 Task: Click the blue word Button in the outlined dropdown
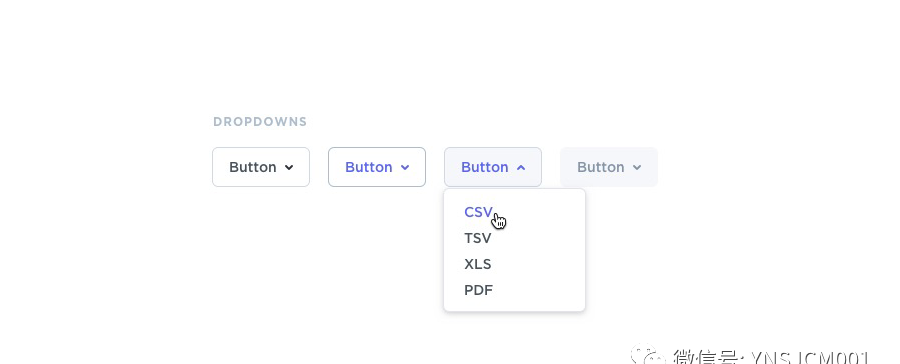pos(368,167)
